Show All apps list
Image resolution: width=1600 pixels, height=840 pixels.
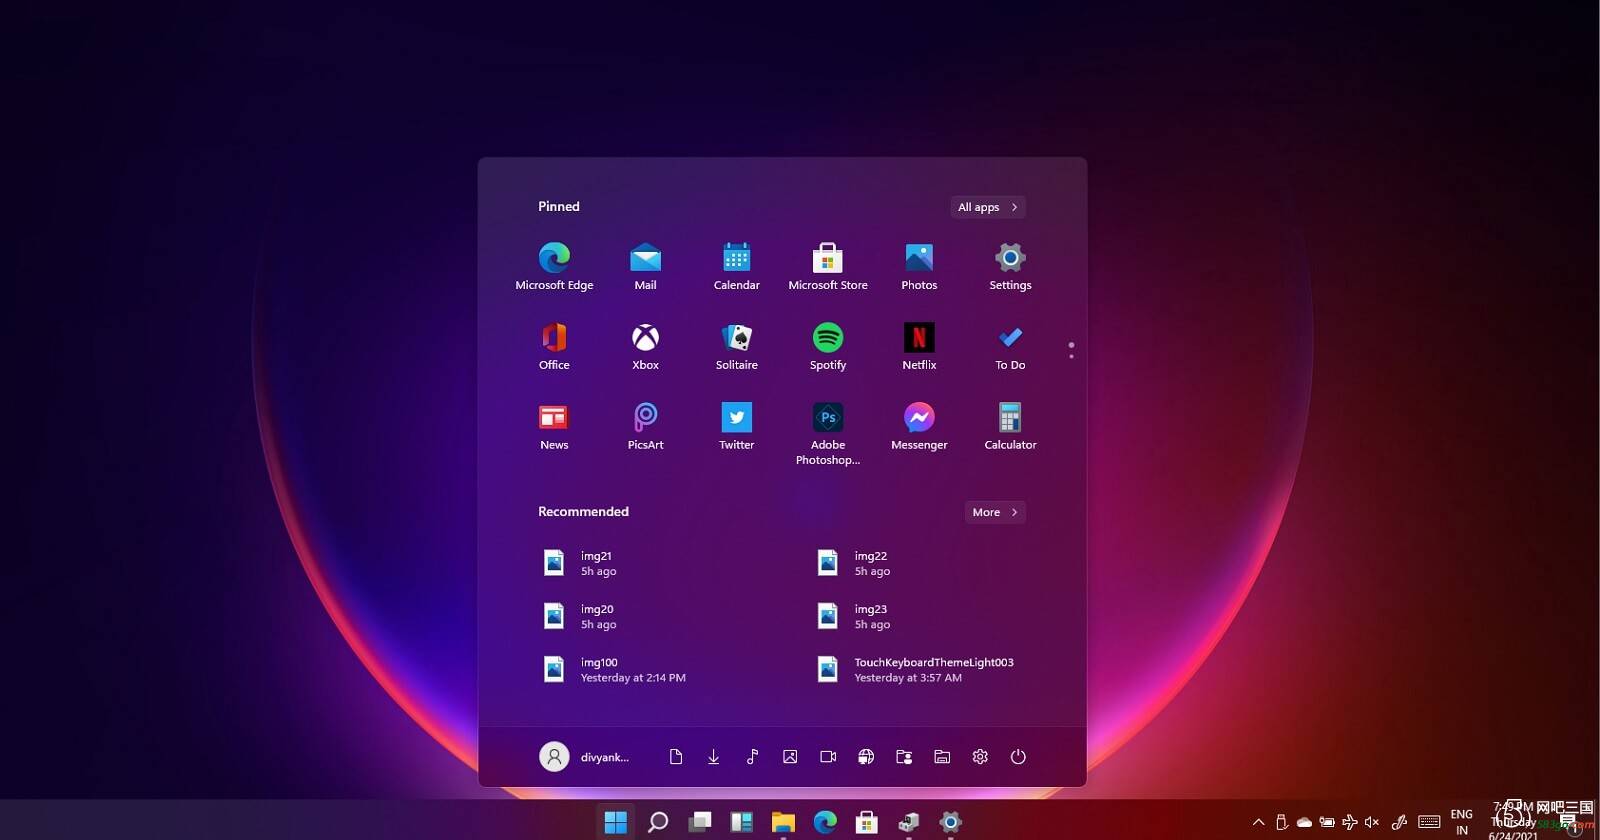988,207
